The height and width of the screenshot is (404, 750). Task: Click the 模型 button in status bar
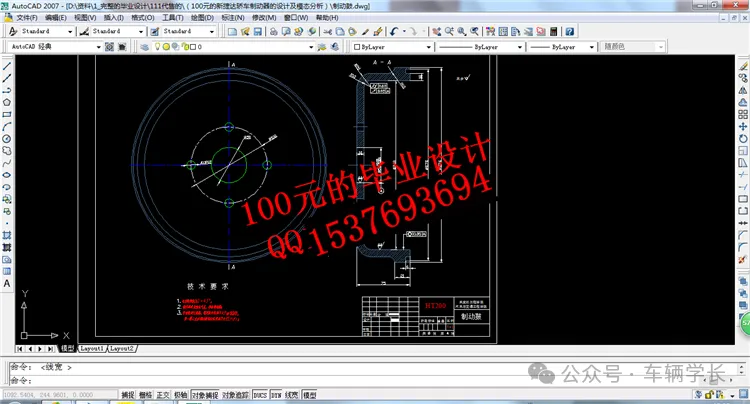310,395
